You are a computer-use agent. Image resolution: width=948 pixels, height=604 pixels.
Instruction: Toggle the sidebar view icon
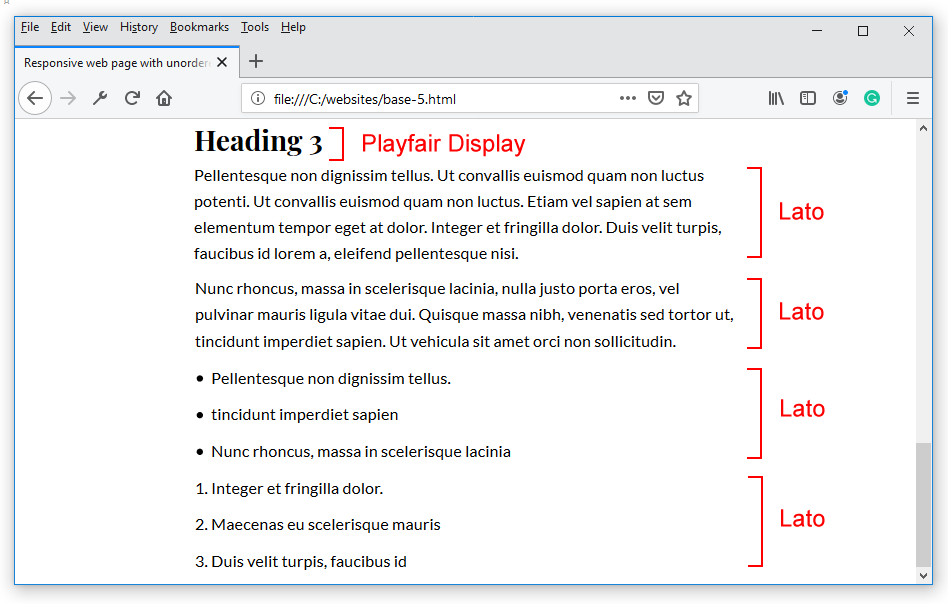pyautogui.click(x=808, y=98)
